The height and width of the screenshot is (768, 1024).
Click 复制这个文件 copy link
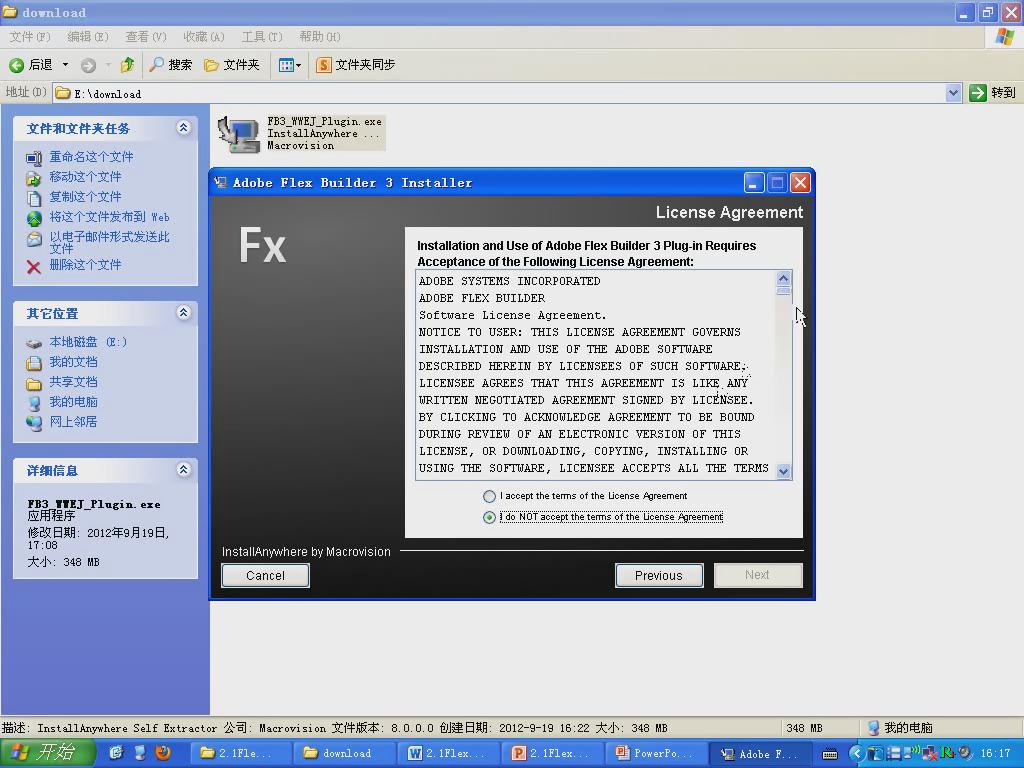tap(86, 197)
